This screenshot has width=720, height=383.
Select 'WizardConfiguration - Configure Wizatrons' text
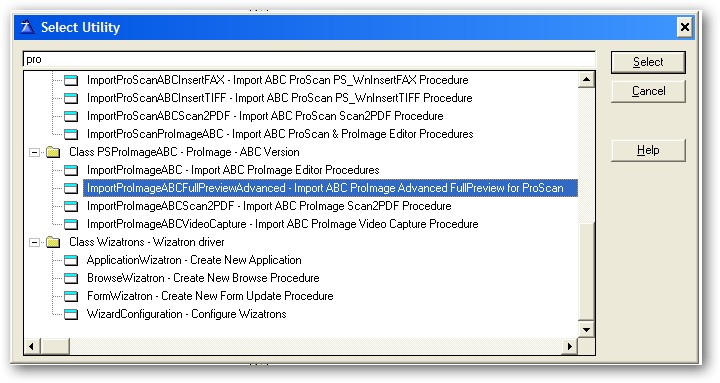click(186, 314)
